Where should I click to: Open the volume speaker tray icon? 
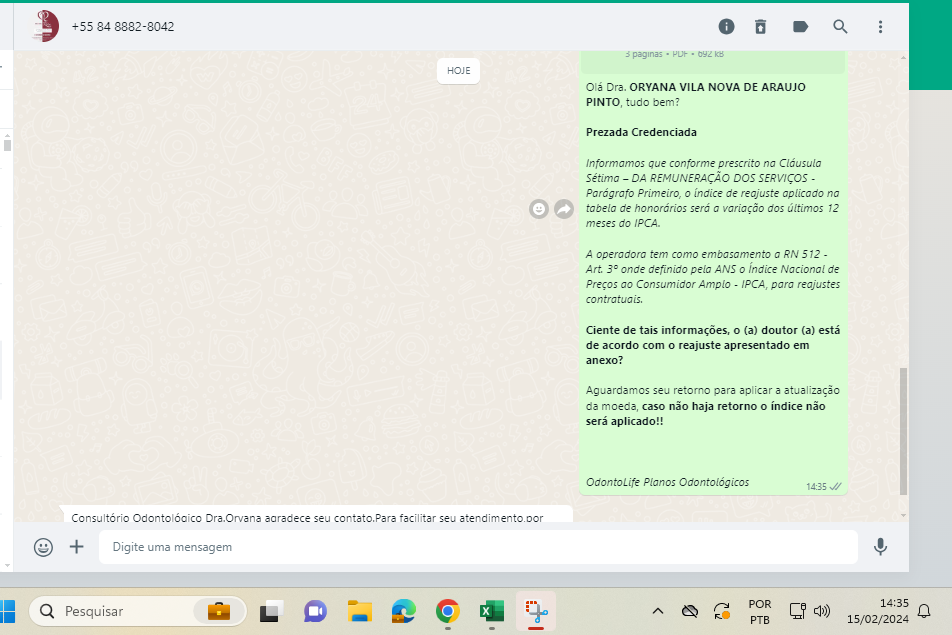pos(821,611)
